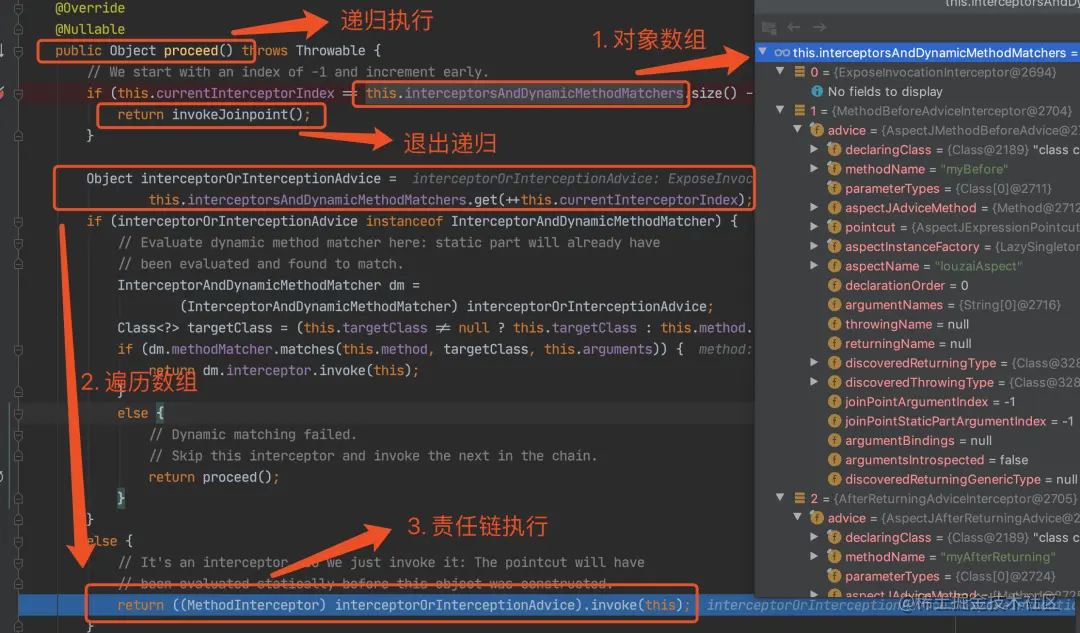Expand the aspectJAdviceMethod node
Viewport: 1080px width, 633px height.
point(814,207)
